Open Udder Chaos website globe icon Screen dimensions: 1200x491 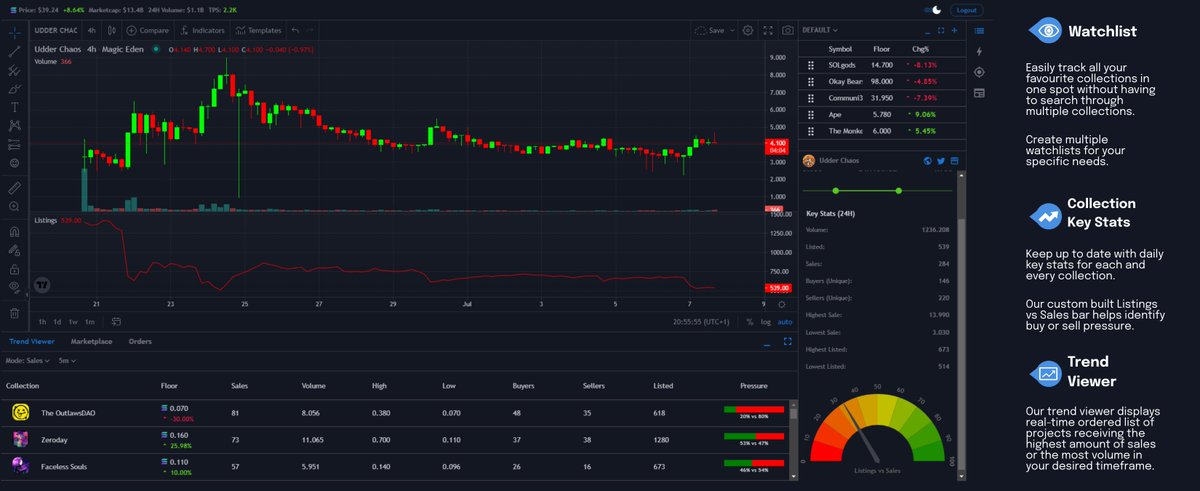tap(927, 160)
